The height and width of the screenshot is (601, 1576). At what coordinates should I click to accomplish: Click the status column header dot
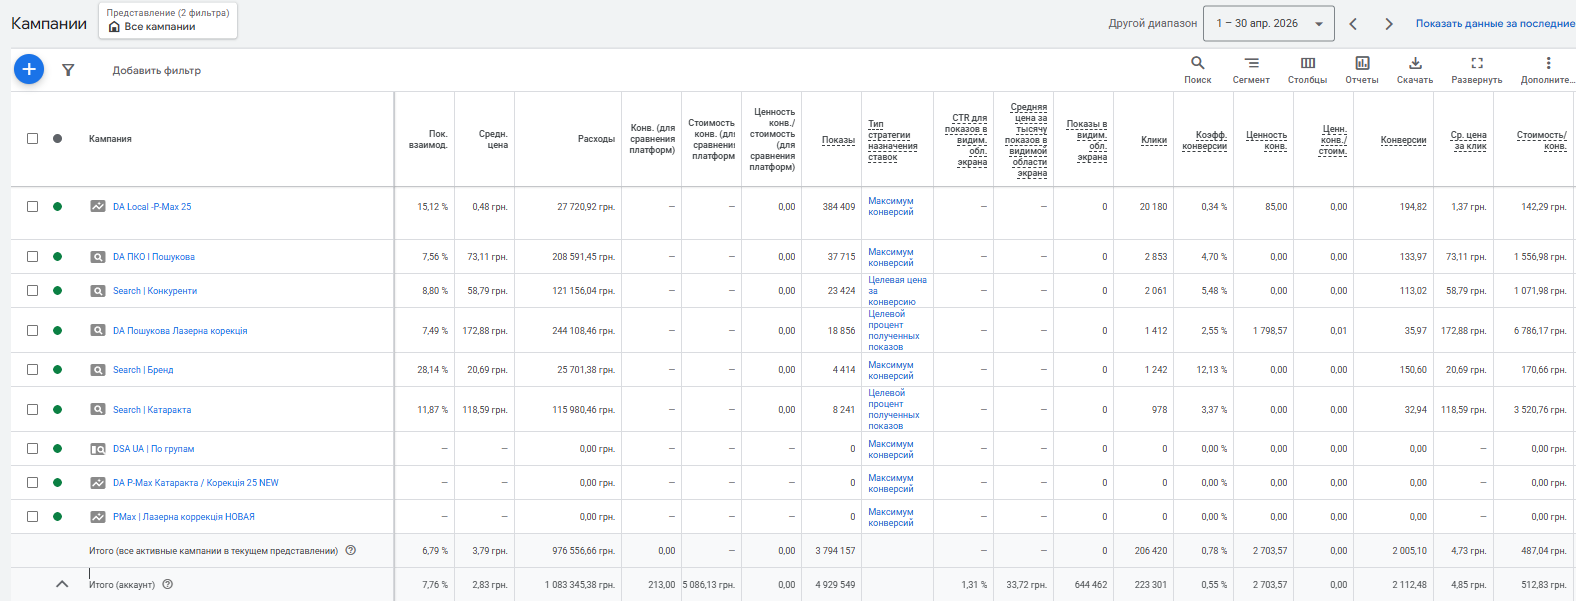58,139
